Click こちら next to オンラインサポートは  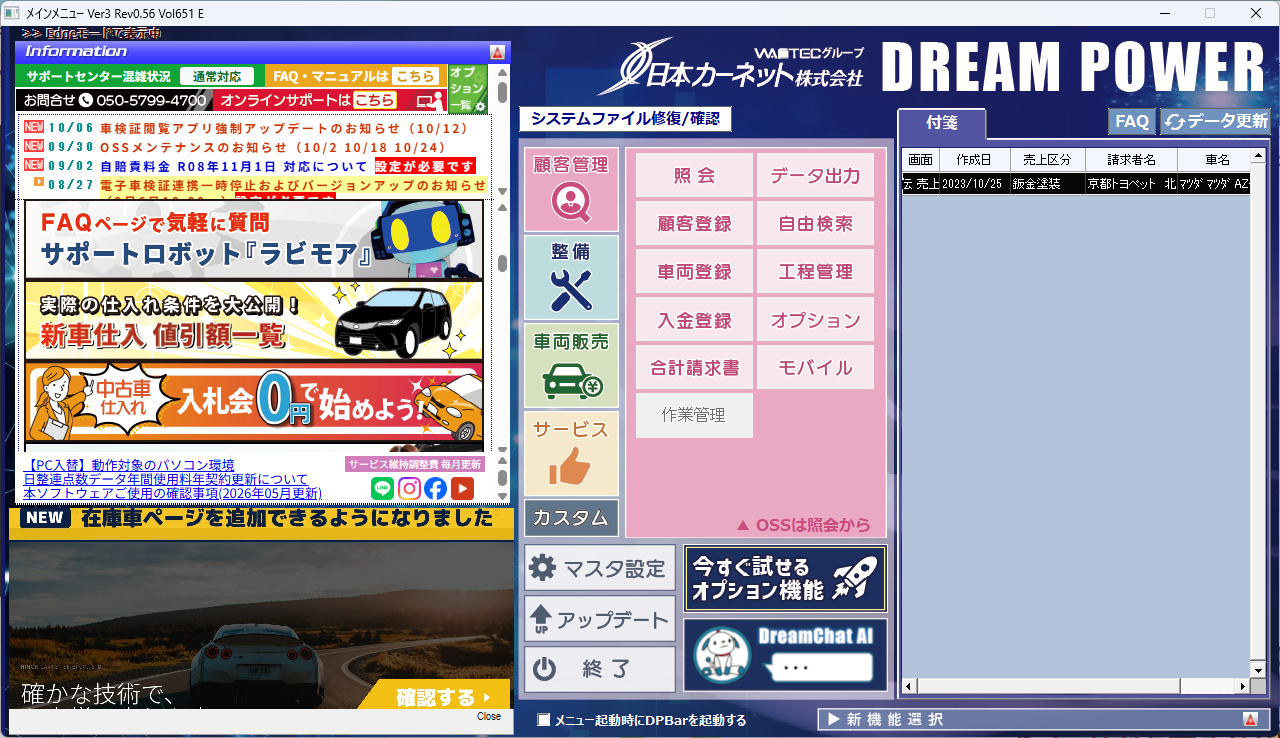[x=374, y=100]
